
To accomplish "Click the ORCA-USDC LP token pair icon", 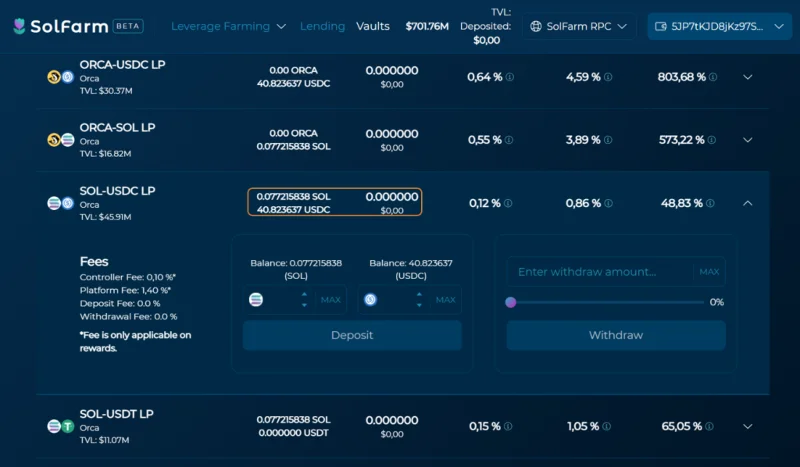I will click(x=61, y=77).
